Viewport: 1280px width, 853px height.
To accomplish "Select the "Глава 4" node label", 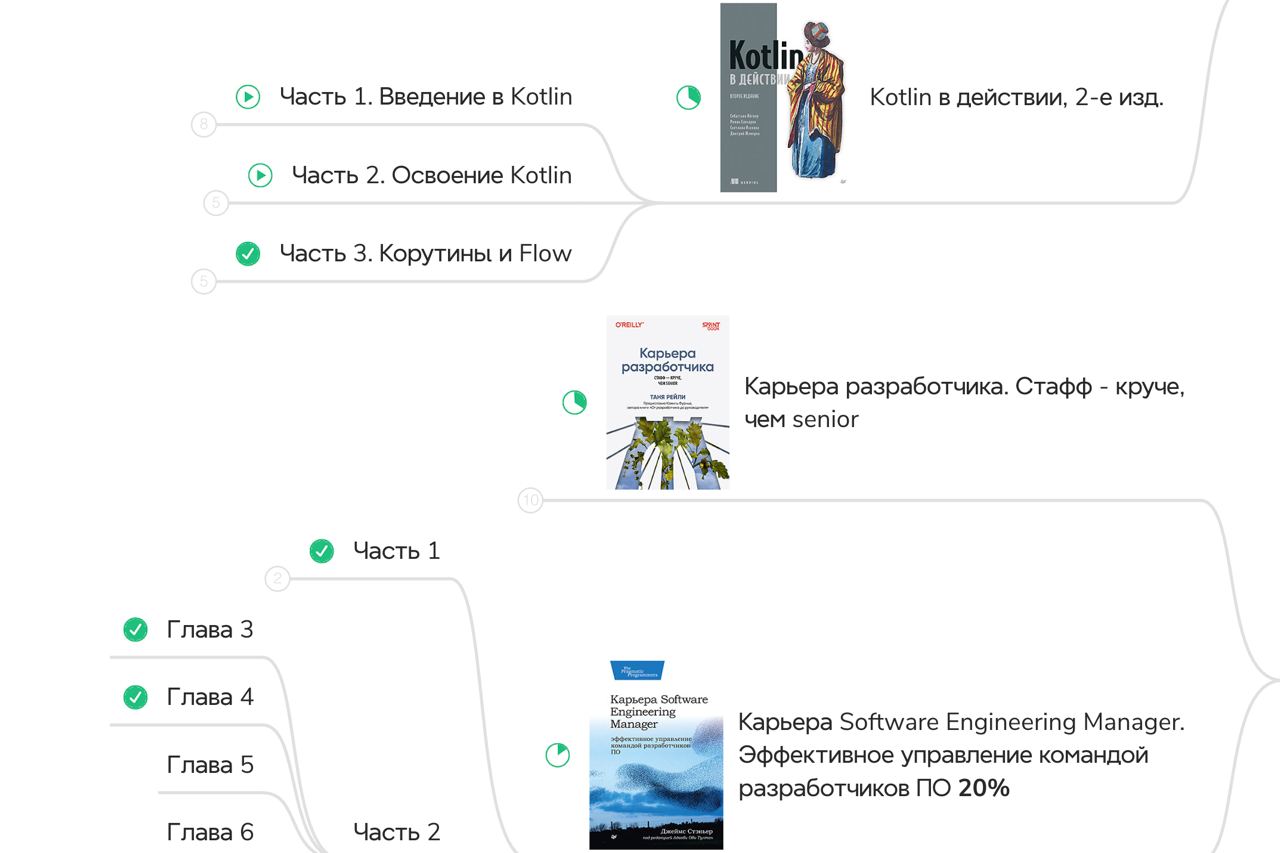I will (x=210, y=697).
